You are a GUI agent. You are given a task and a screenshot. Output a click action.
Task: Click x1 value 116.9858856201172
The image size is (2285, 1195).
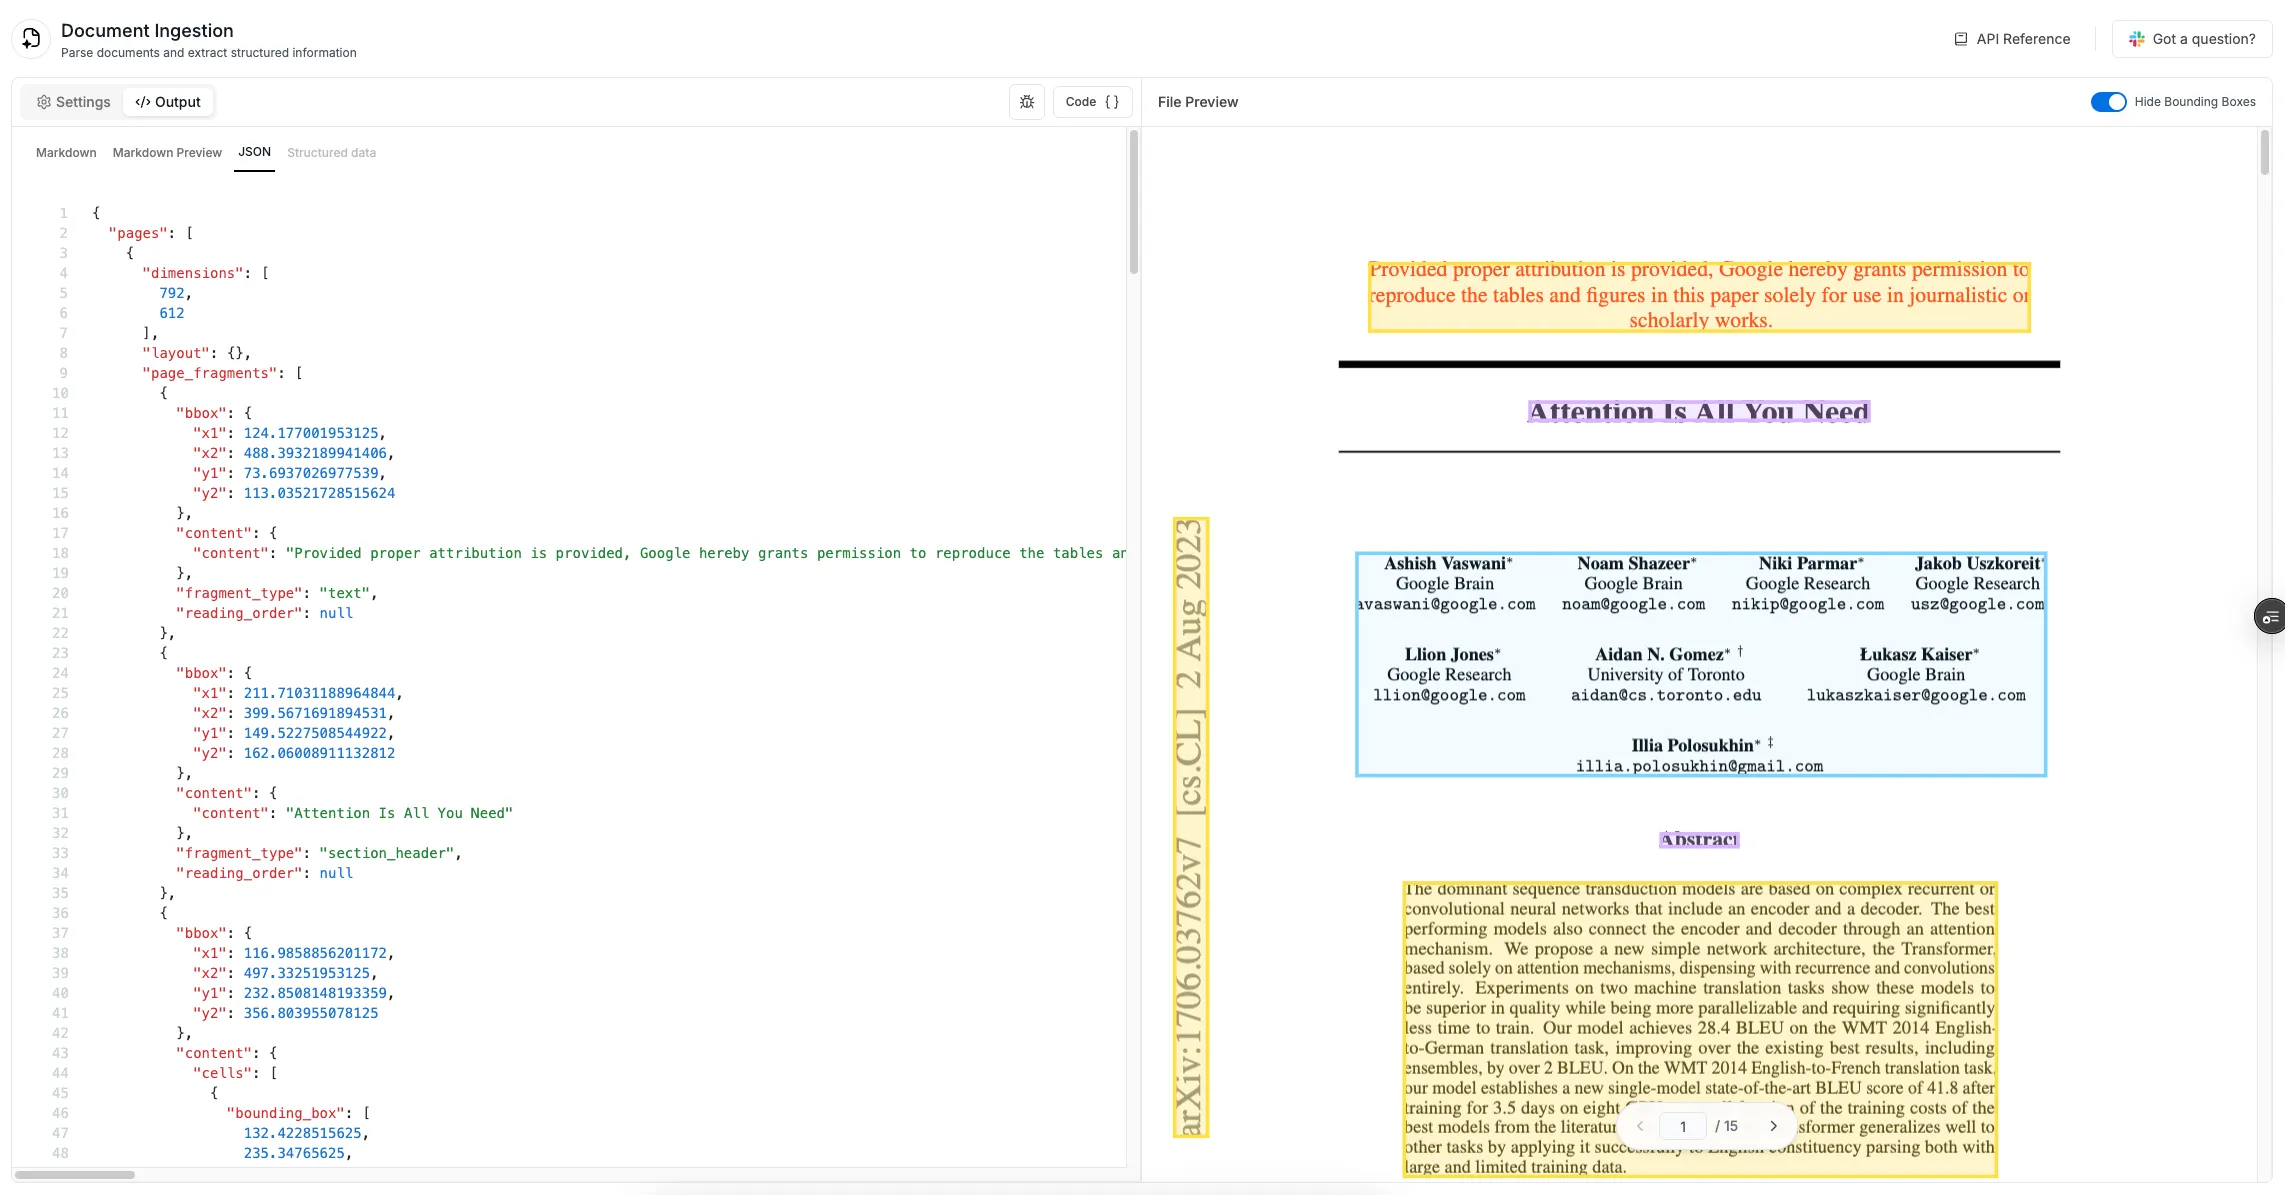(315, 953)
